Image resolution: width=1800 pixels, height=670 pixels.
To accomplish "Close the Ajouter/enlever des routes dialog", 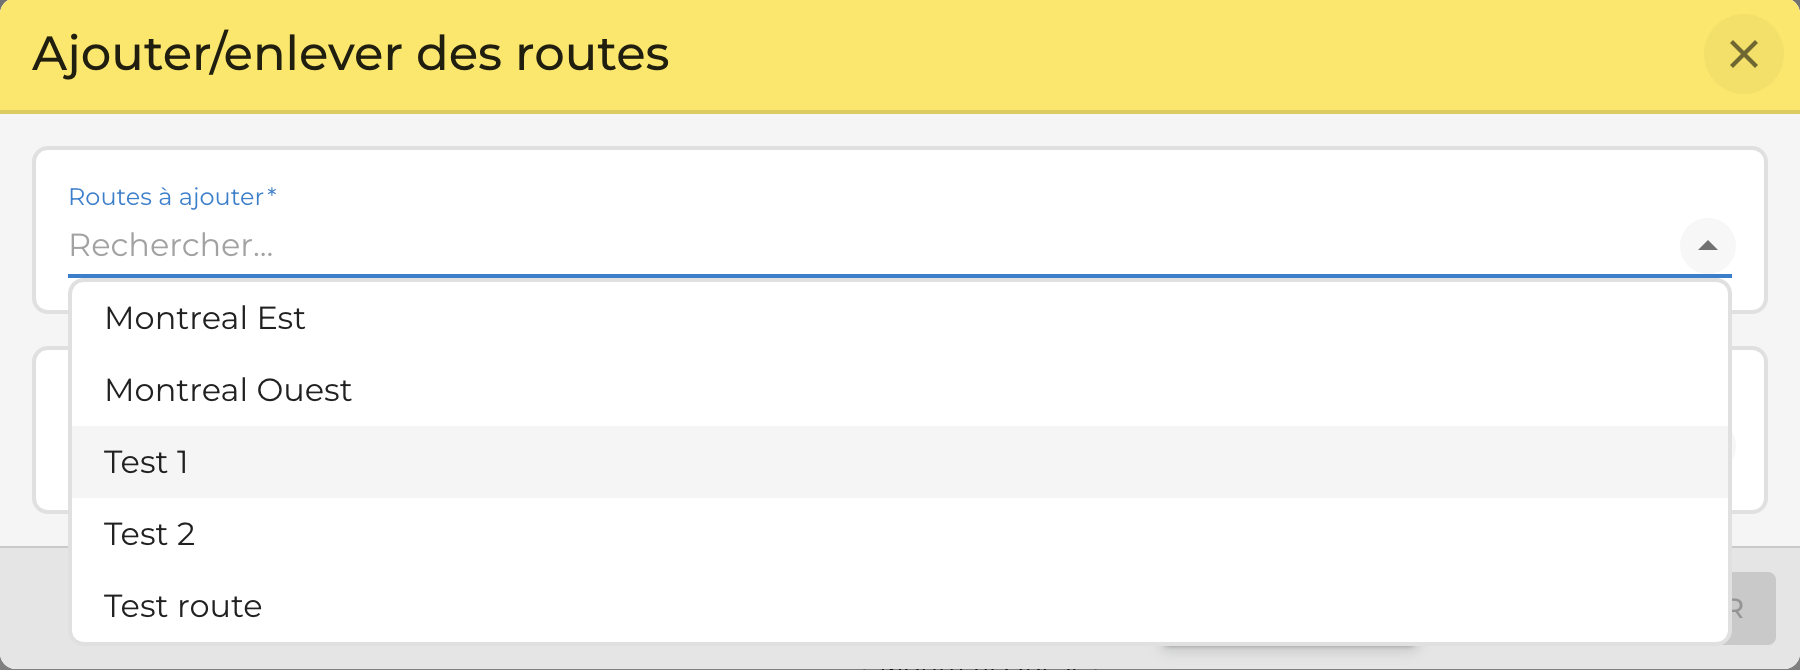I will click(1743, 54).
